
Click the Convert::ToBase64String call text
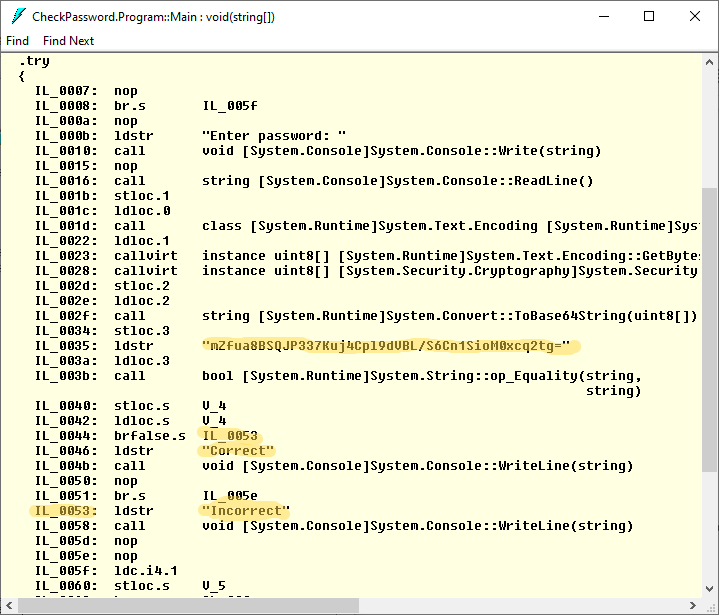(x=450, y=316)
